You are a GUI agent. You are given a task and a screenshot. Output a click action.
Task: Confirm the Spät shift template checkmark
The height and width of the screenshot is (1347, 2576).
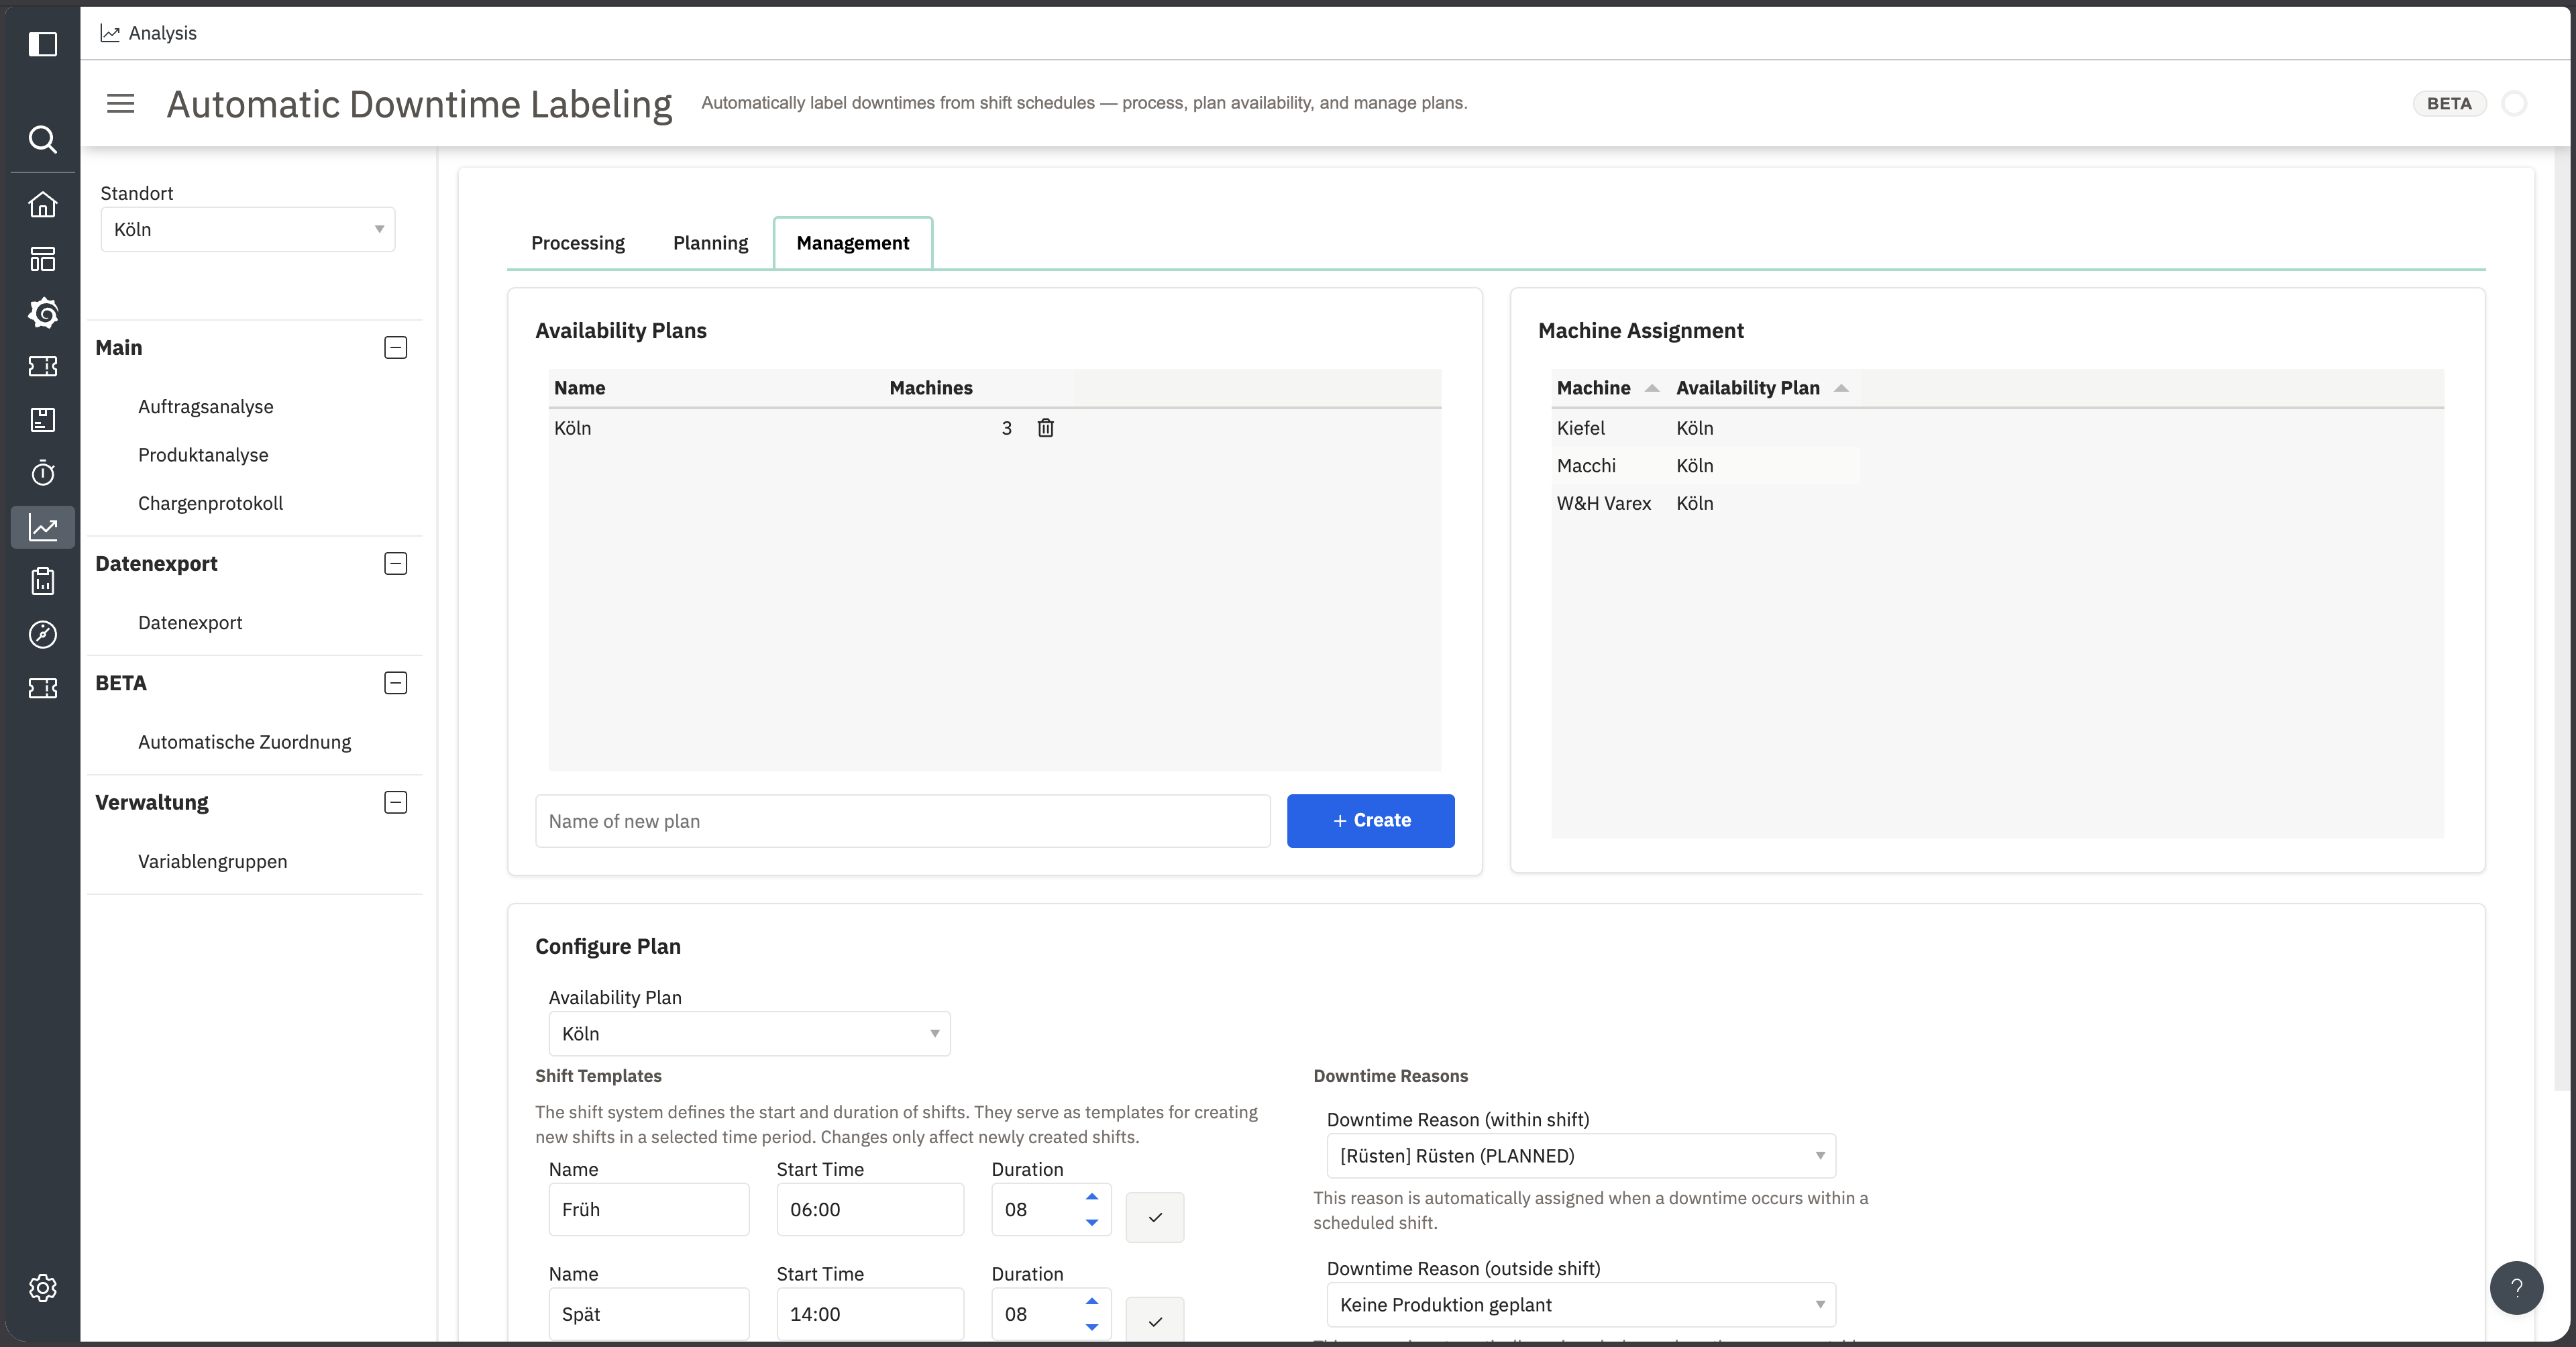(x=1155, y=1320)
